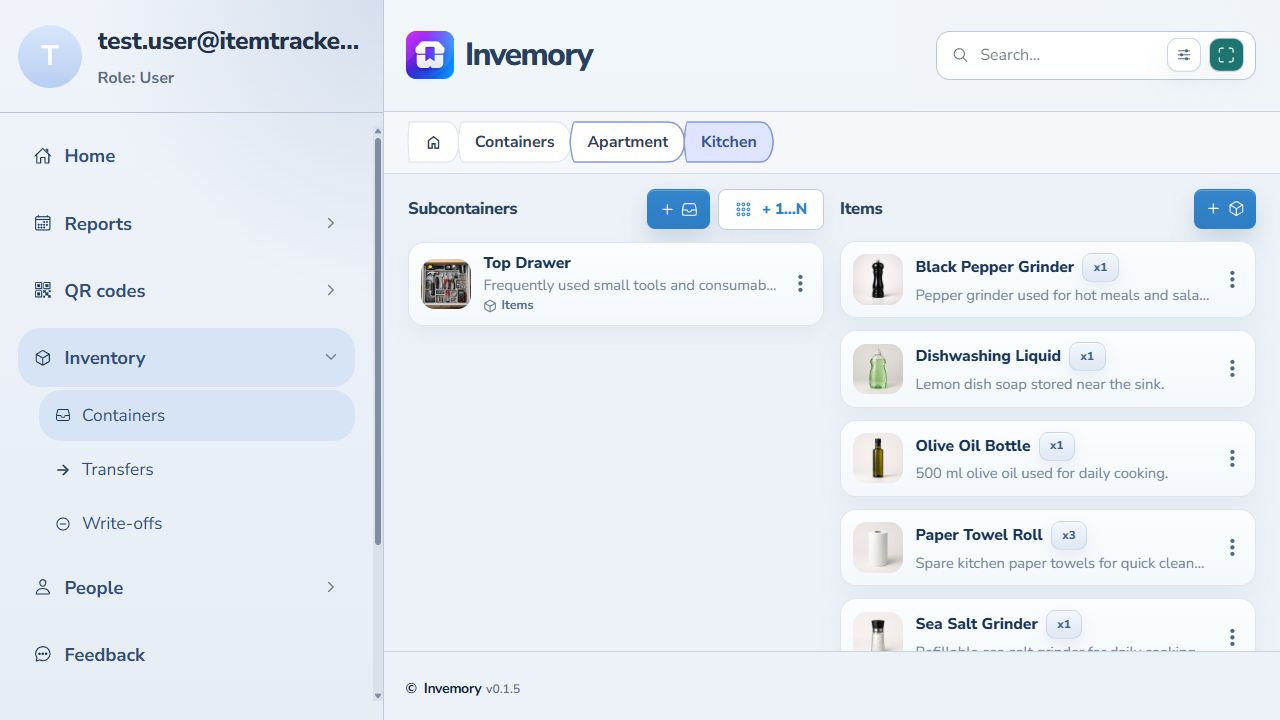The image size is (1280, 720).
Task: Click the Sea Salt Grinder title
Action: pyautogui.click(x=977, y=624)
